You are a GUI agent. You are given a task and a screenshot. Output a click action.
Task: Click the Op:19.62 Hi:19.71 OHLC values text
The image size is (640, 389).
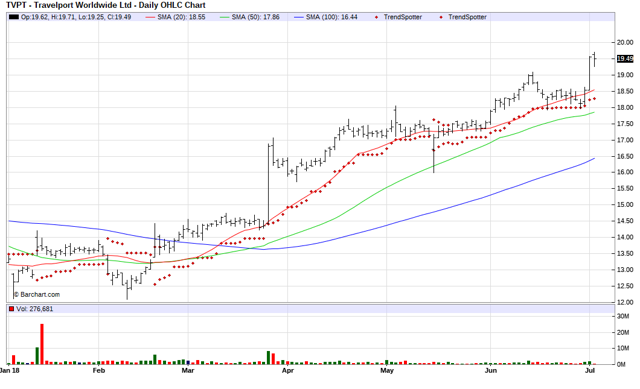(x=76, y=17)
